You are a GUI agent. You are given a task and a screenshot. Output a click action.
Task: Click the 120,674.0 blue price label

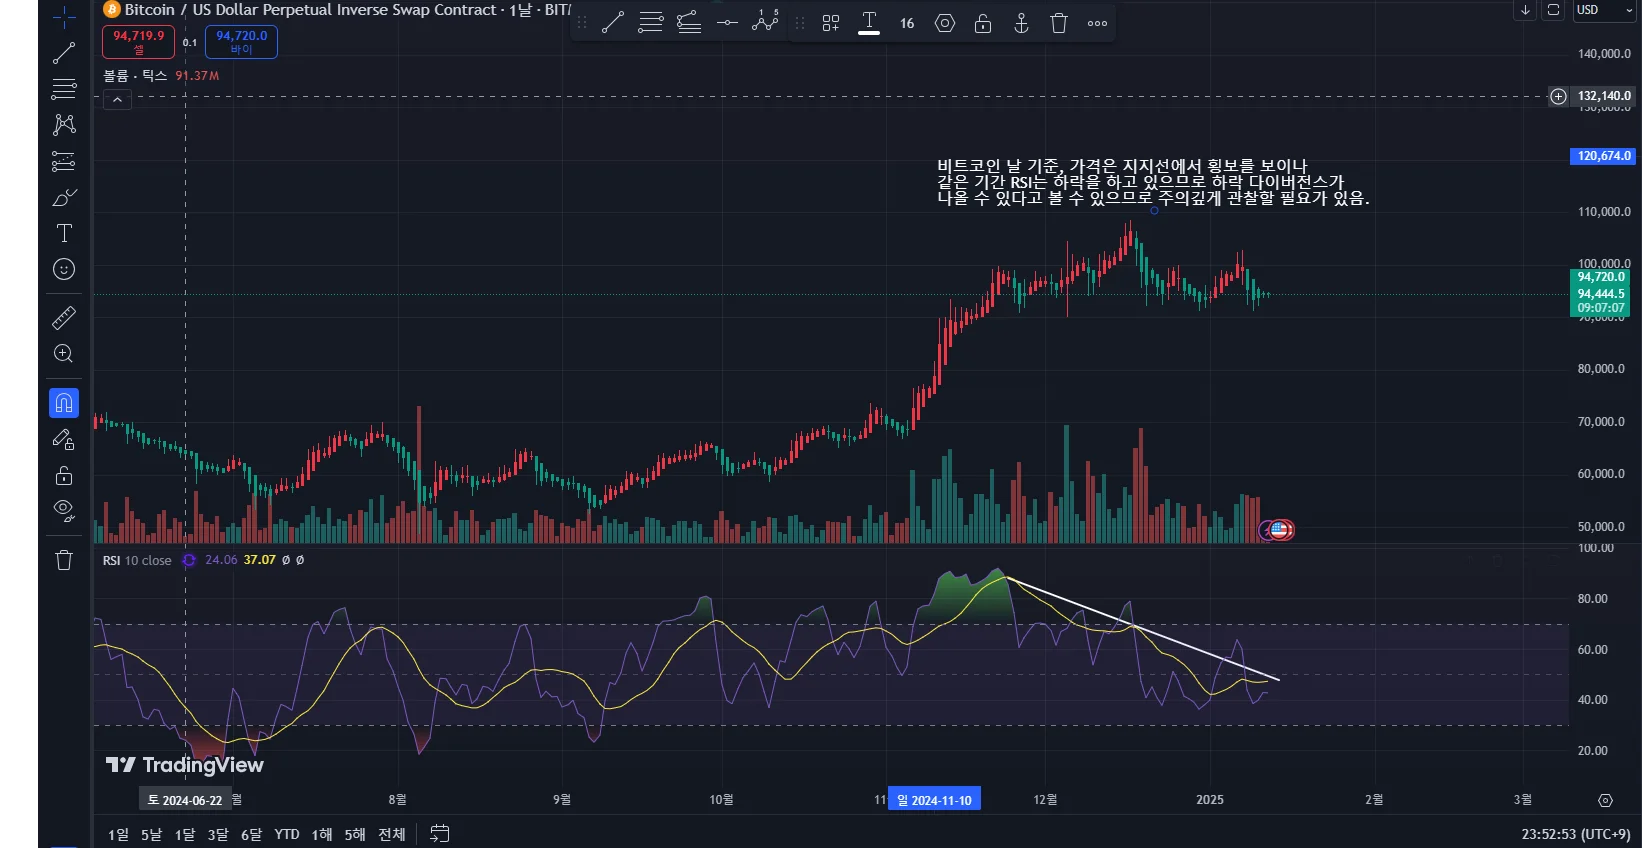pyautogui.click(x=1603, y=156)
